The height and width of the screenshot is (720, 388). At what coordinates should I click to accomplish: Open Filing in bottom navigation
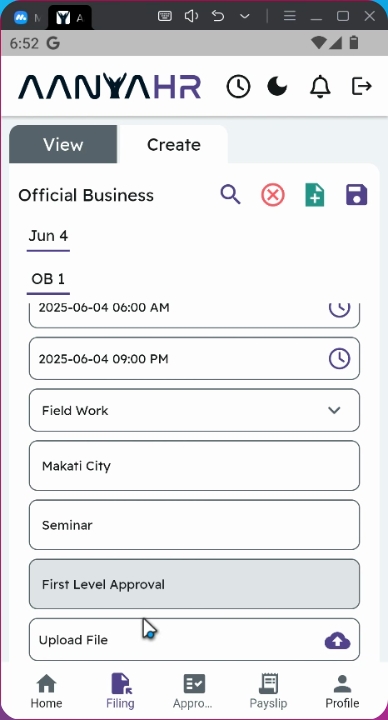point(120,691)
